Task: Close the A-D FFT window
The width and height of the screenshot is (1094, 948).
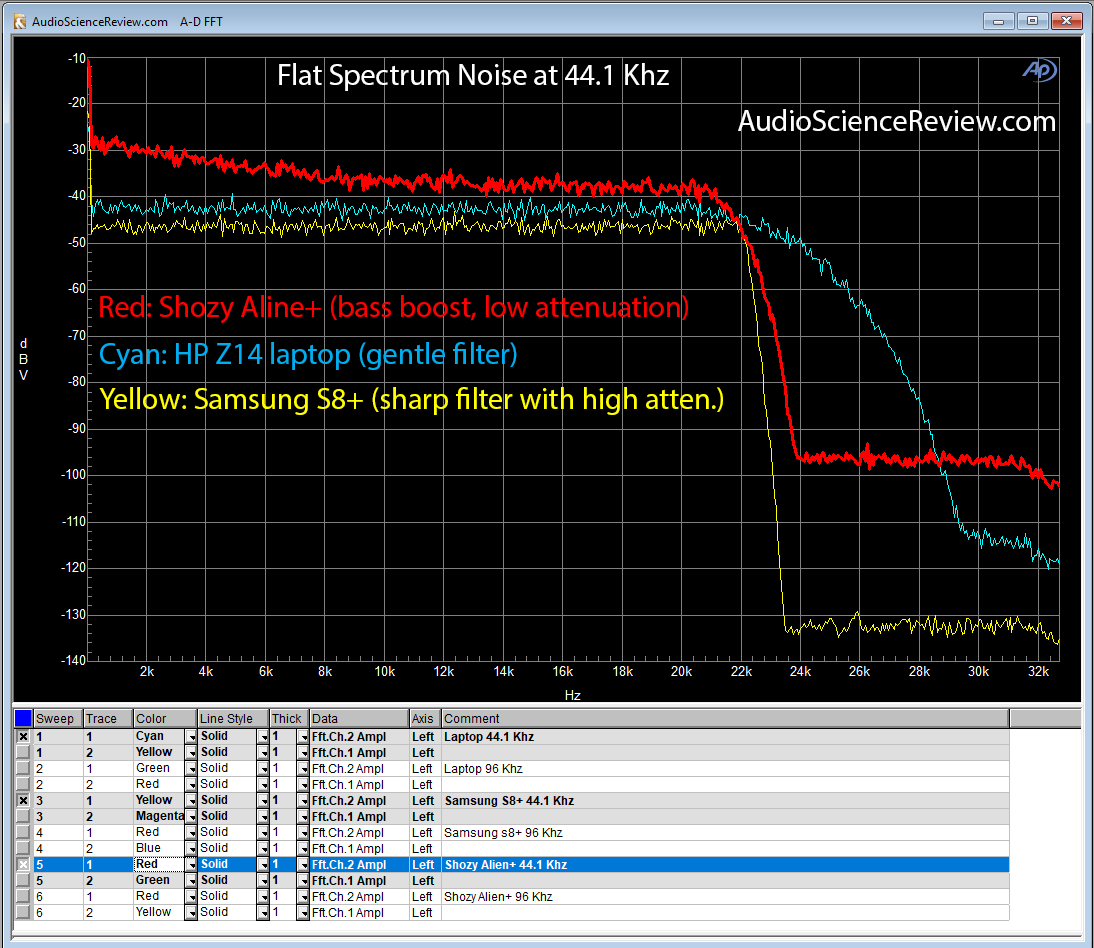Action: pos(1066,21)
